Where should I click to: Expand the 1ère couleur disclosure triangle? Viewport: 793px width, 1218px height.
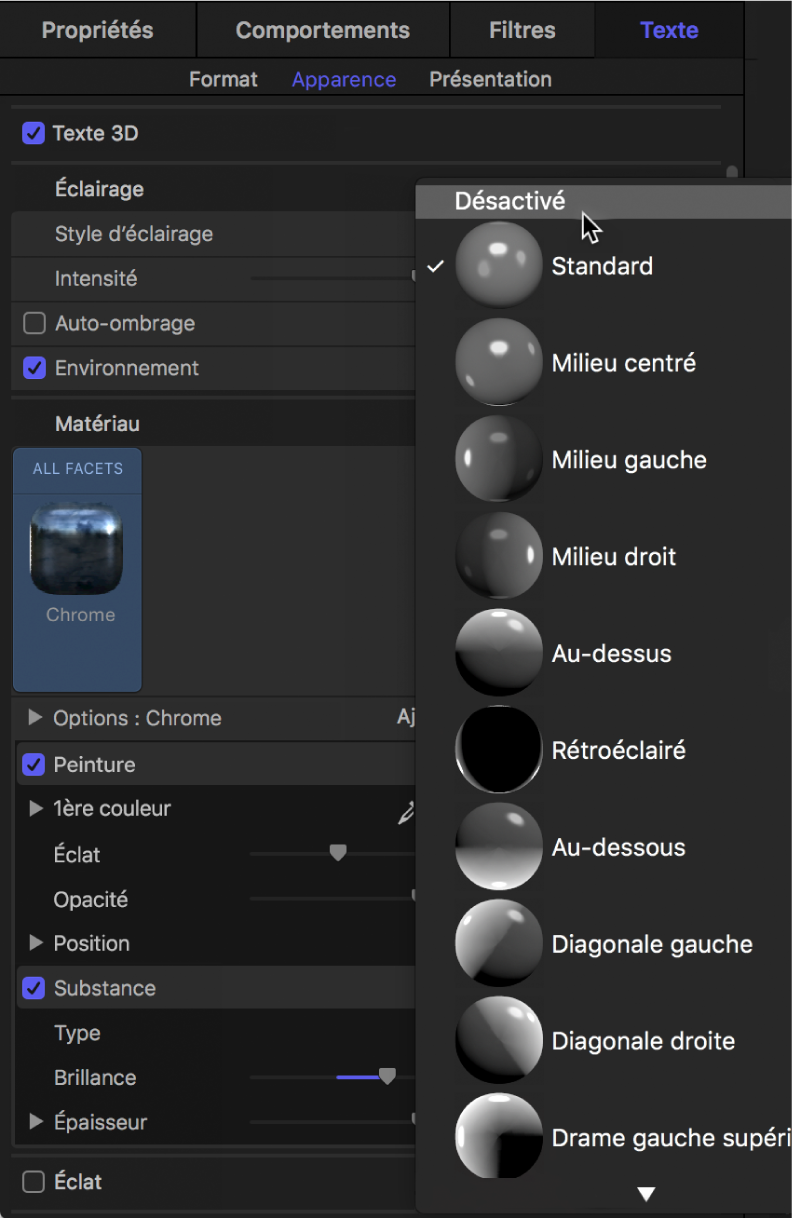coord(36,809)
